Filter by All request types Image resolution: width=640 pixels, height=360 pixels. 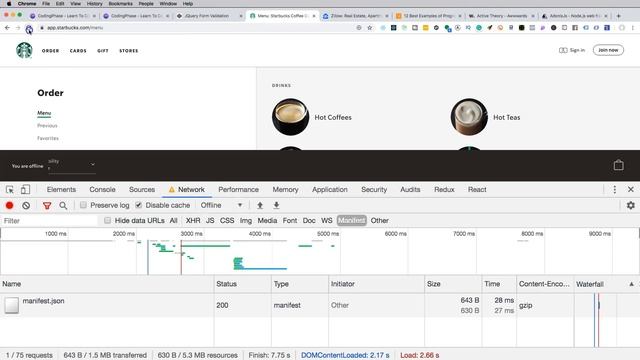pyautogui.click(x=173, y=220)
